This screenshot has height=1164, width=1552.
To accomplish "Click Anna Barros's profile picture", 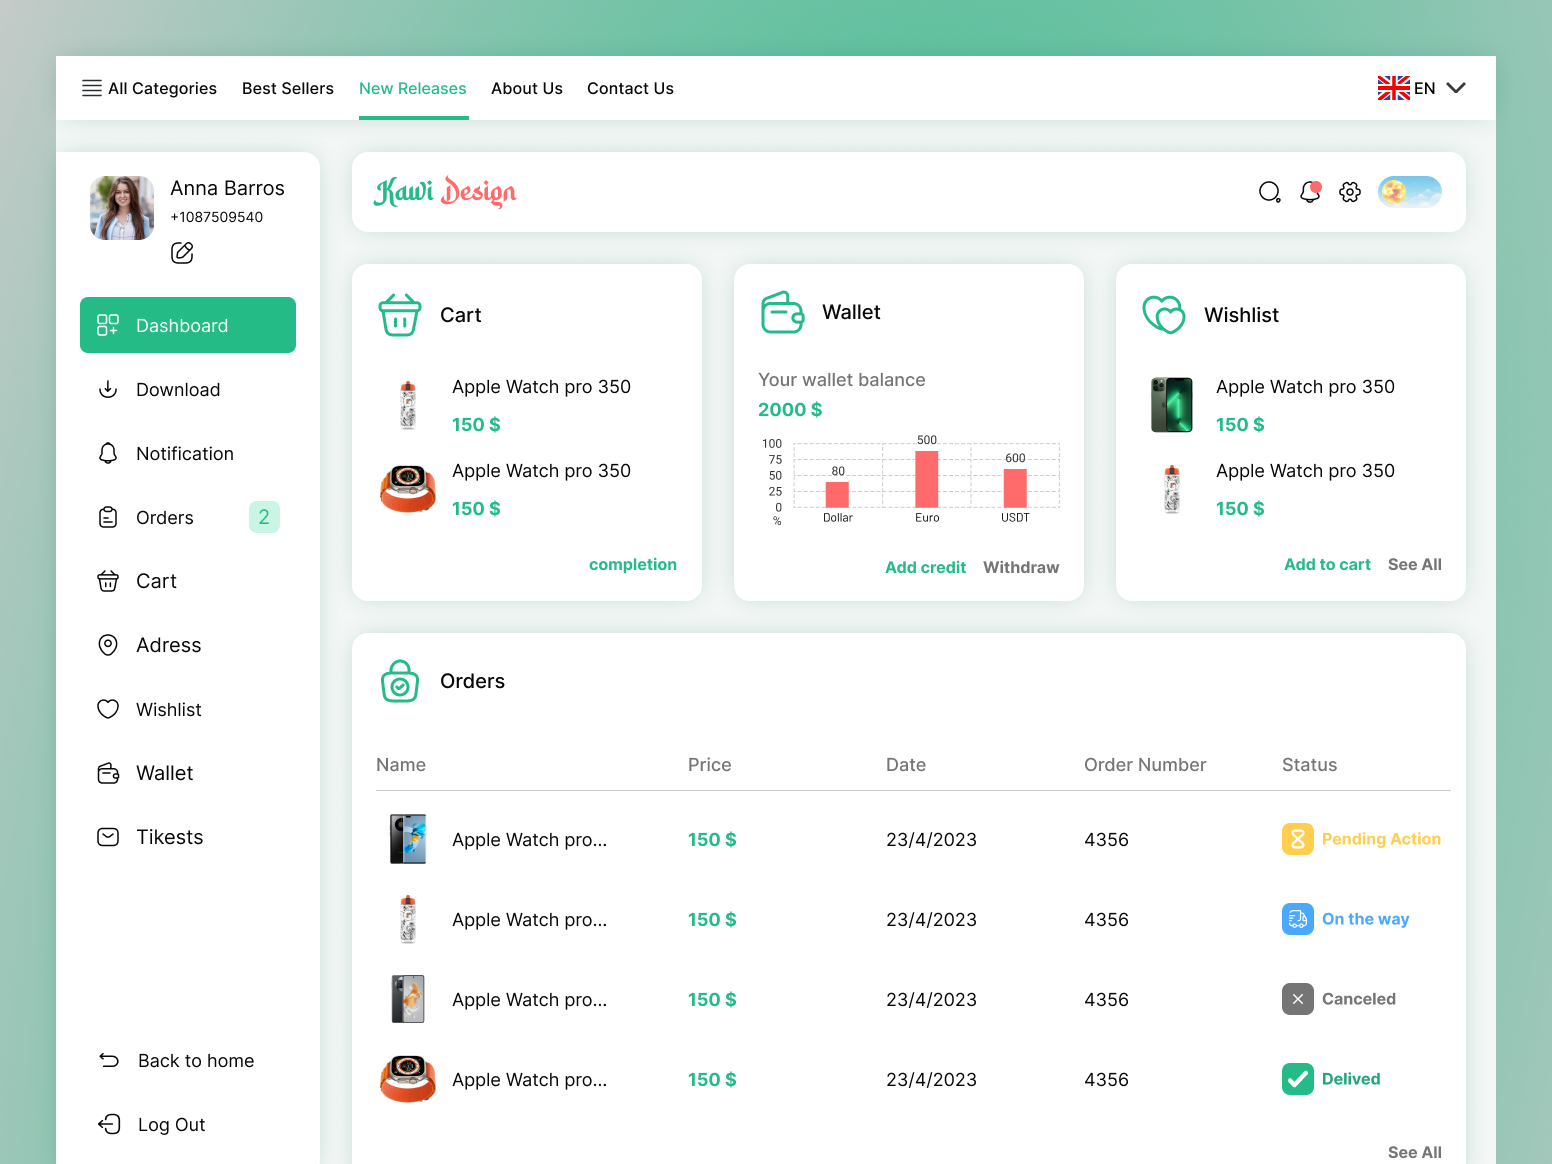I will coord(121,208).
